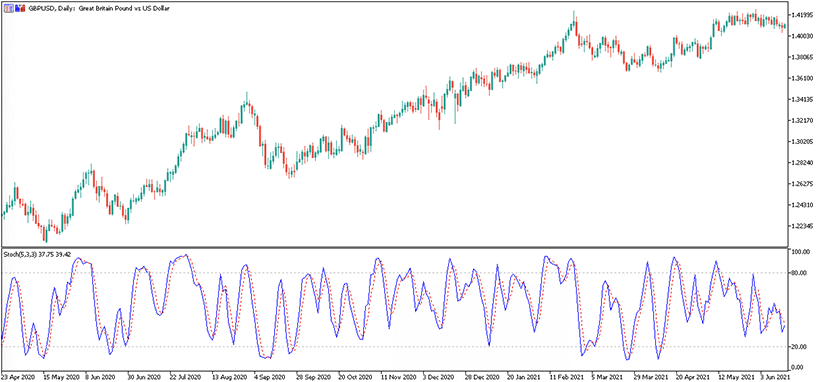Screen dimensions: 820x382
Task: Click the 3 Jun 2021 date label
Action: click(776, 377)
